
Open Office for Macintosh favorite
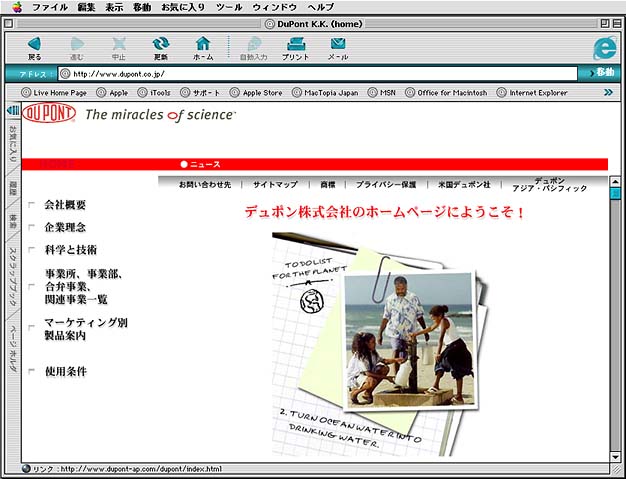(x=446, y=93)
